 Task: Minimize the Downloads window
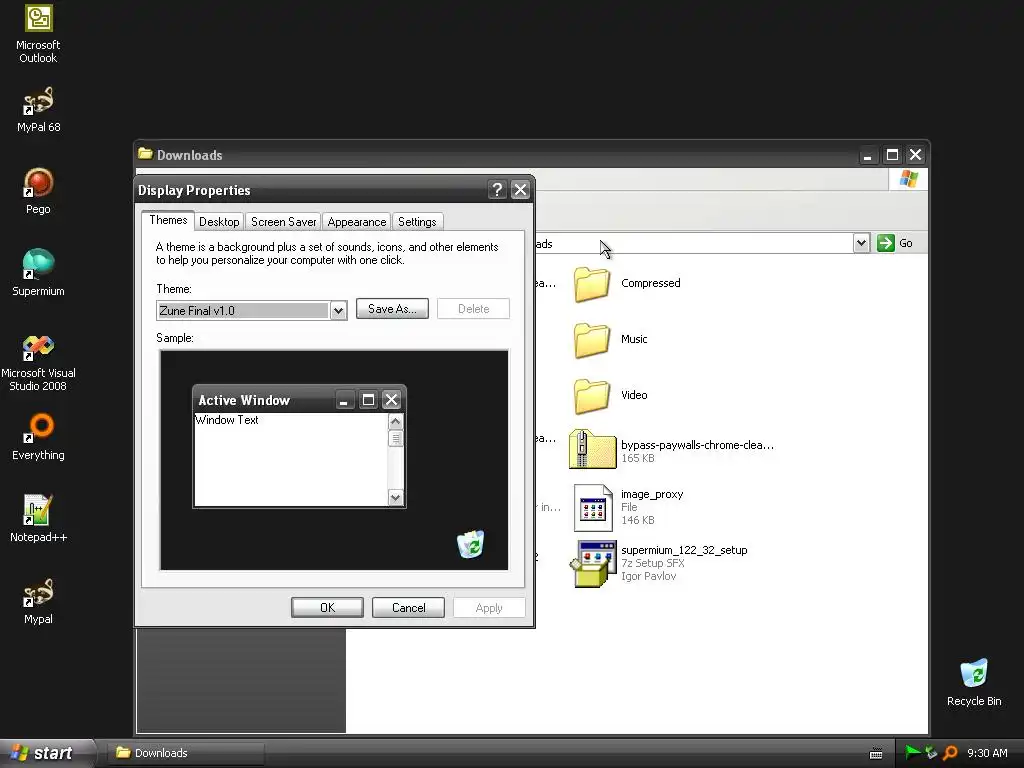pyautogui.click(x=867, y=155)
